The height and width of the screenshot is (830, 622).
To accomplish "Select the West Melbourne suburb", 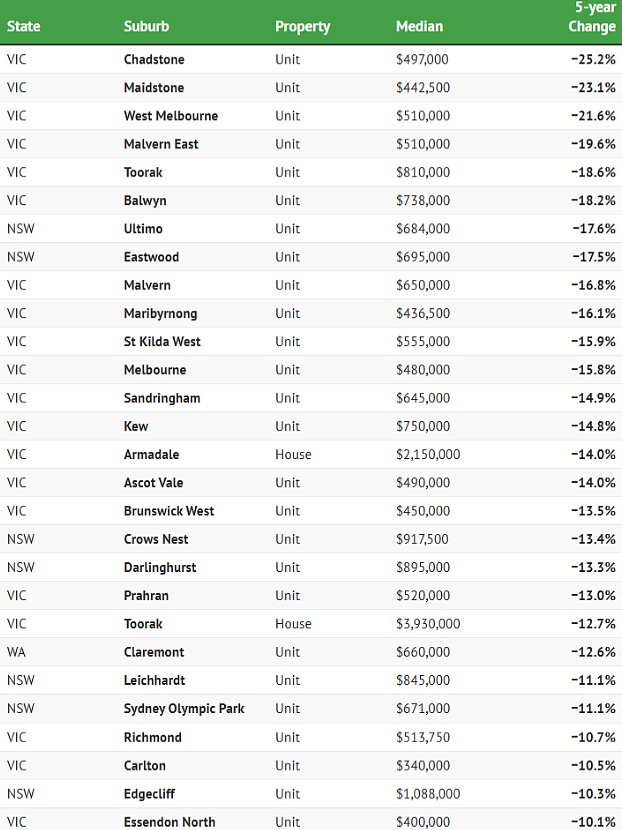I will (171, 116).
